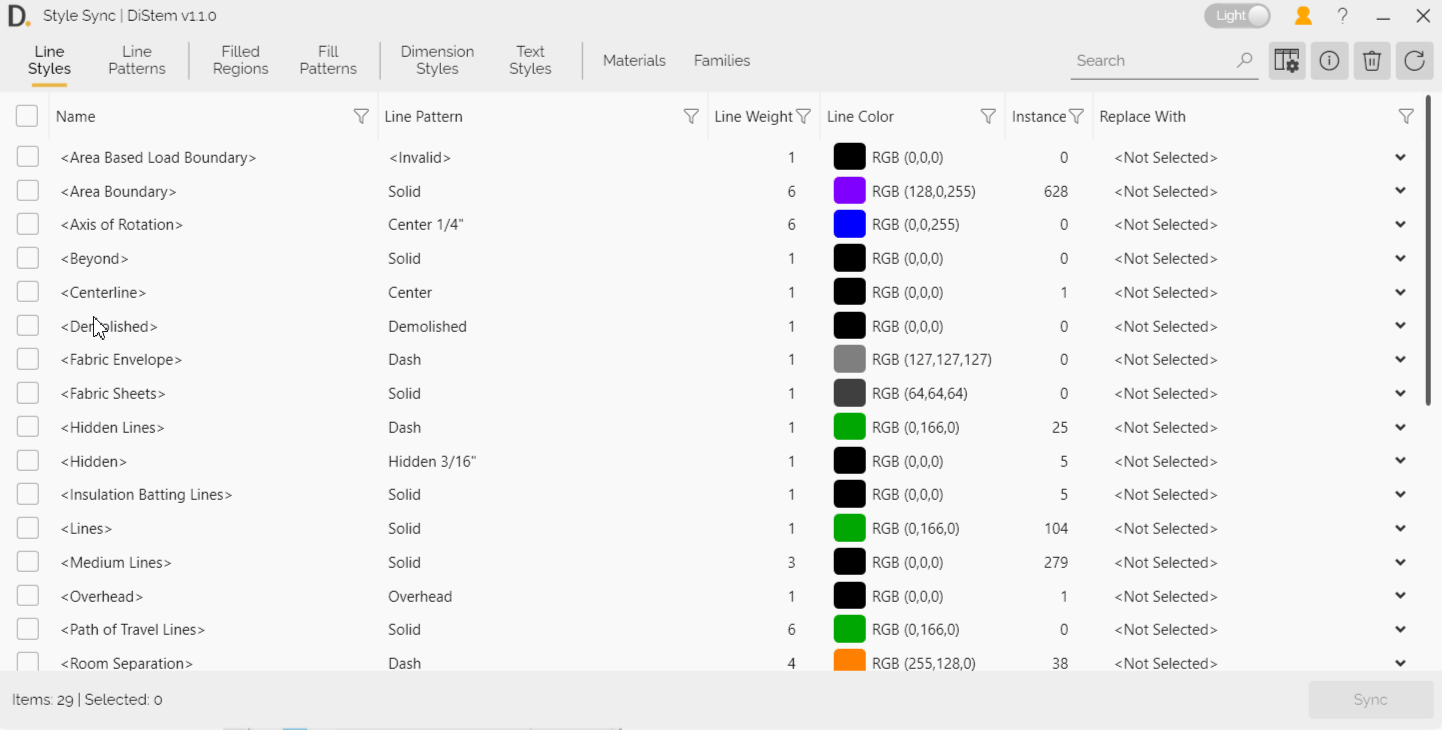Expand Replace With dropdown for <Centerline>

click(1400, 293)
